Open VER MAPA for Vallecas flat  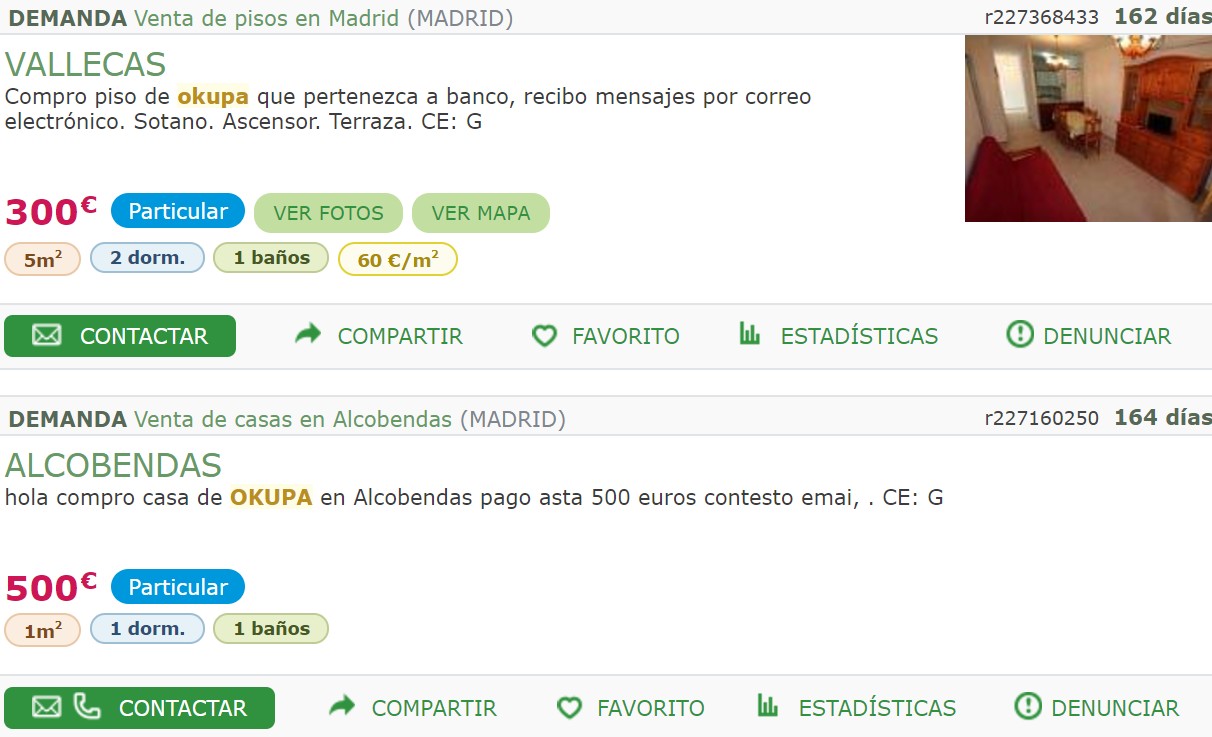coord(481,213)
